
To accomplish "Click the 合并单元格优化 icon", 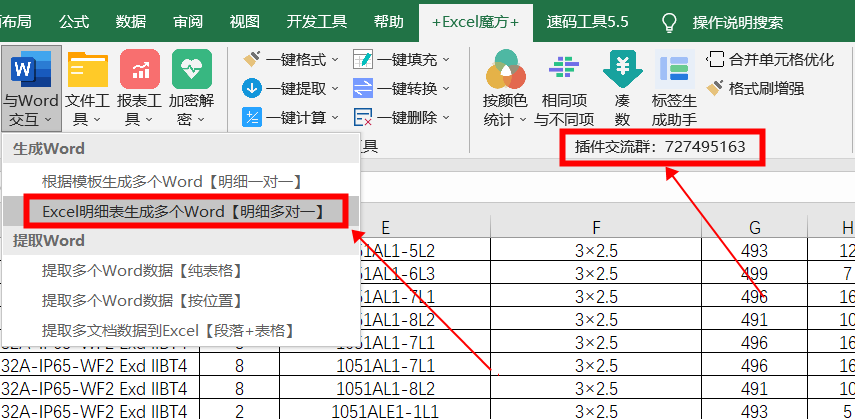I will click(715, 59).
